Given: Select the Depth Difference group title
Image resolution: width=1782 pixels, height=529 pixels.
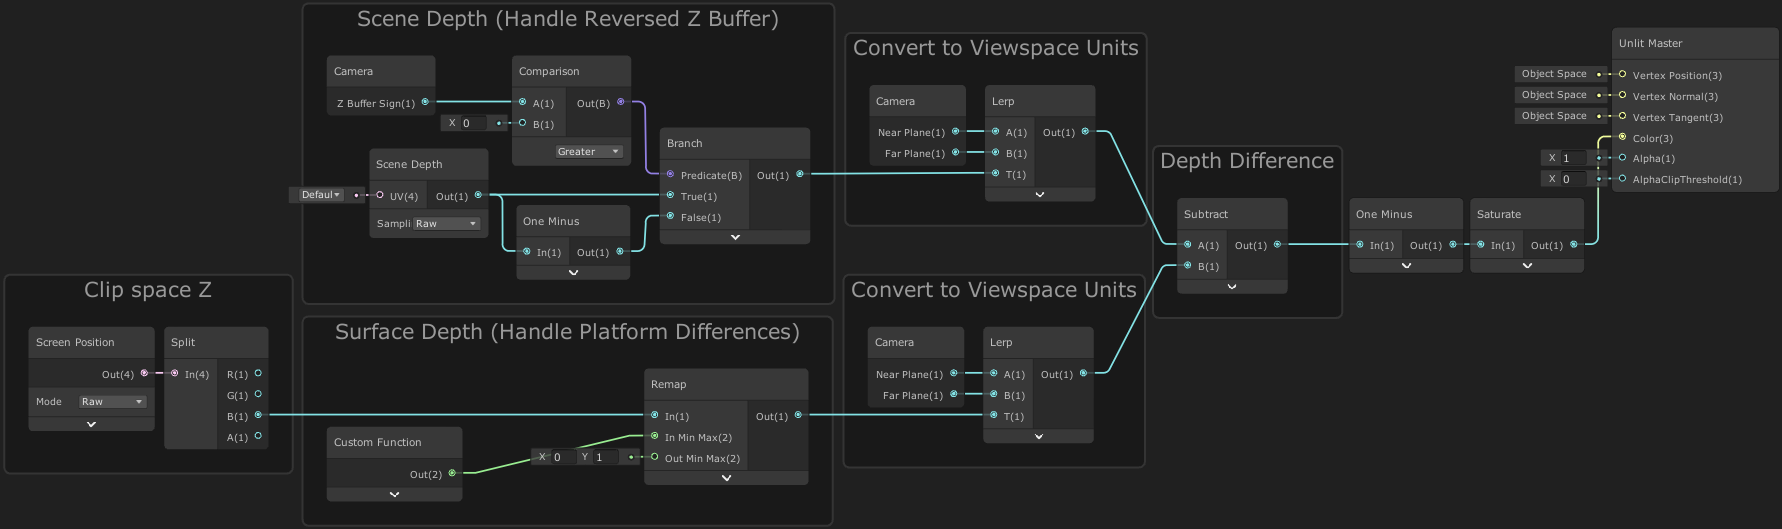Looking at the screenshot, I should pyautogui.click(x=1246, y=161).
